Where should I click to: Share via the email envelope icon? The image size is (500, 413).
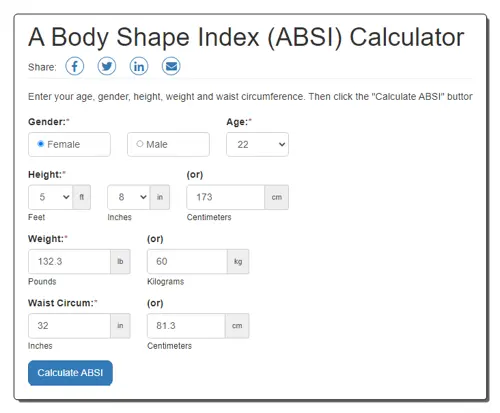coord(171,66)
